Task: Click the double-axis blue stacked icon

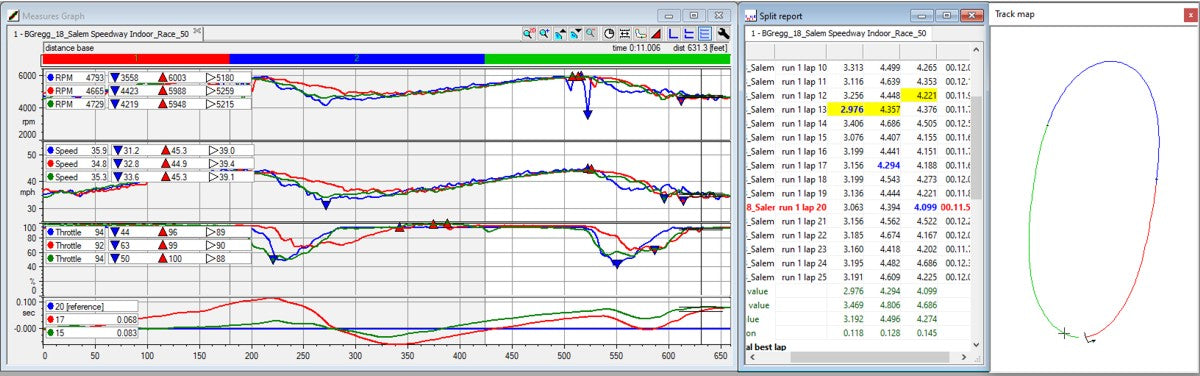Action: point(689,33)
